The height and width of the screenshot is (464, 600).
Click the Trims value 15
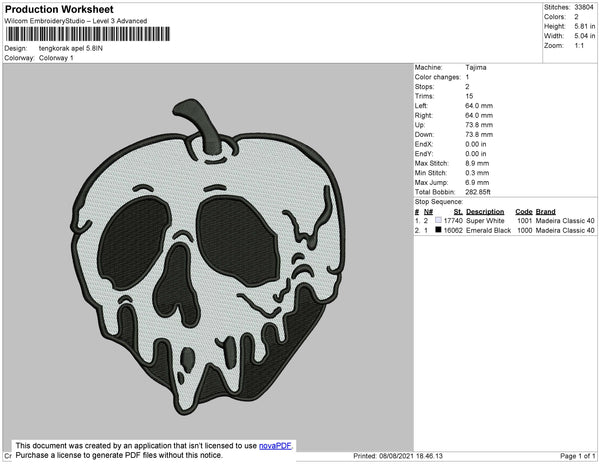tap(469, 96)
